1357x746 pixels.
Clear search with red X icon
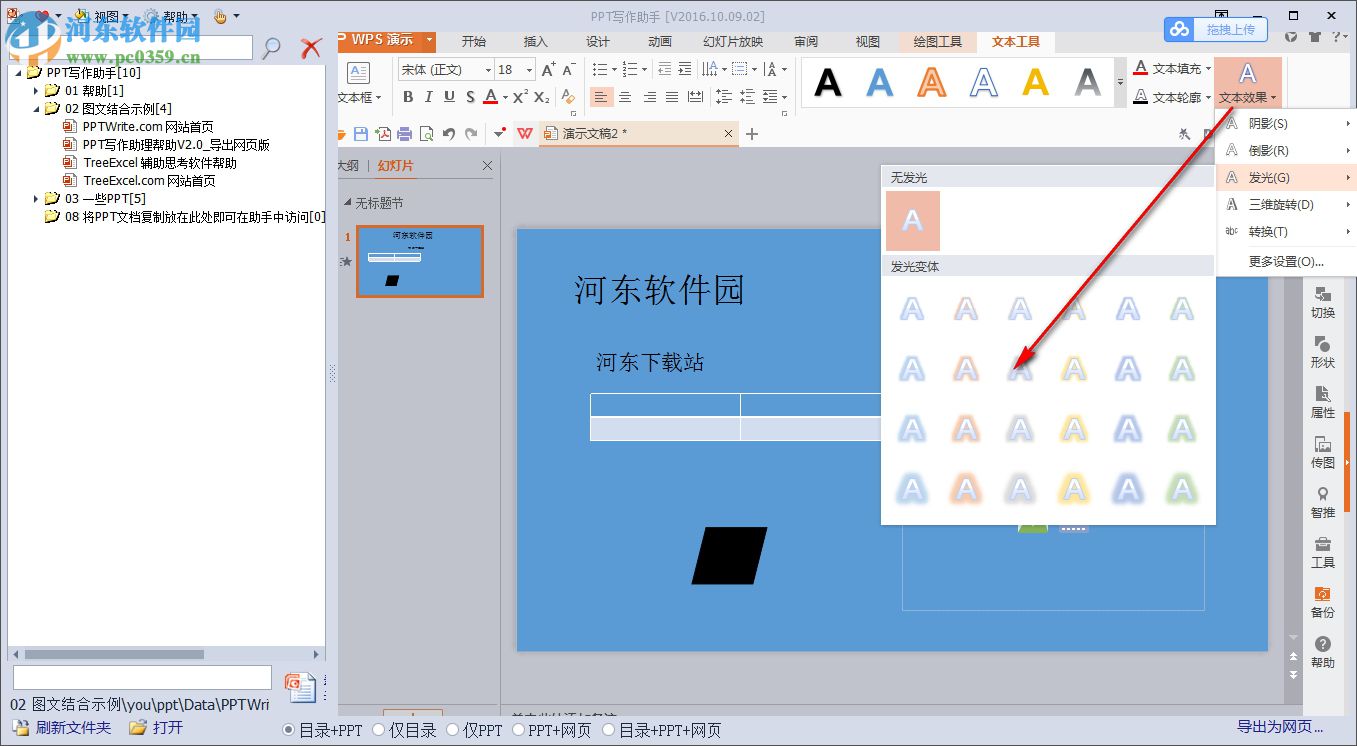pos(312,47)
